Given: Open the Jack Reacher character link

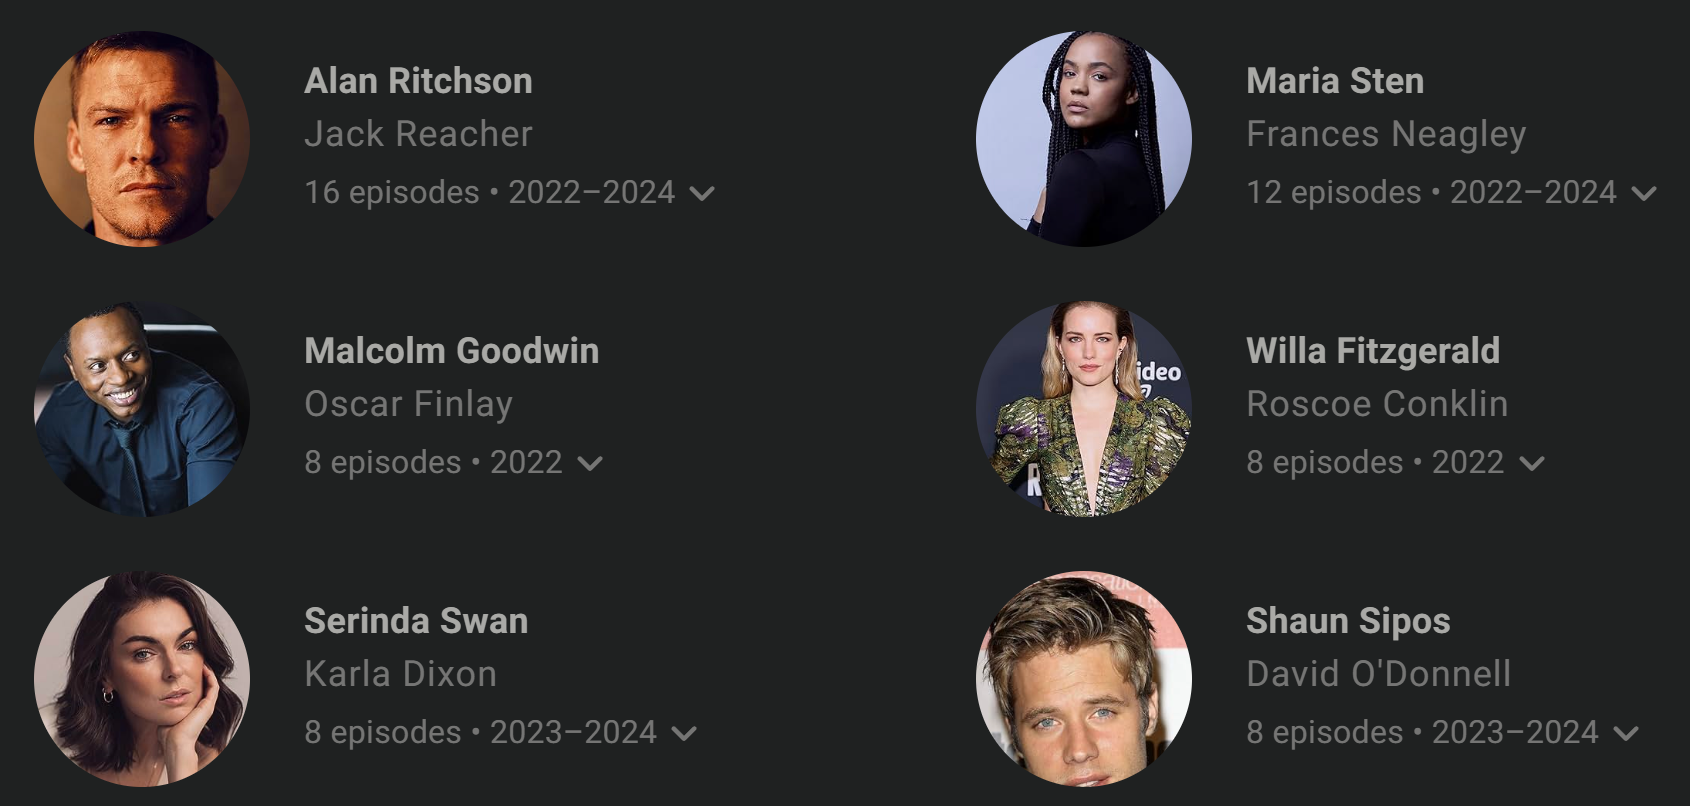Looking at the screenshot, I should point(418,134).
